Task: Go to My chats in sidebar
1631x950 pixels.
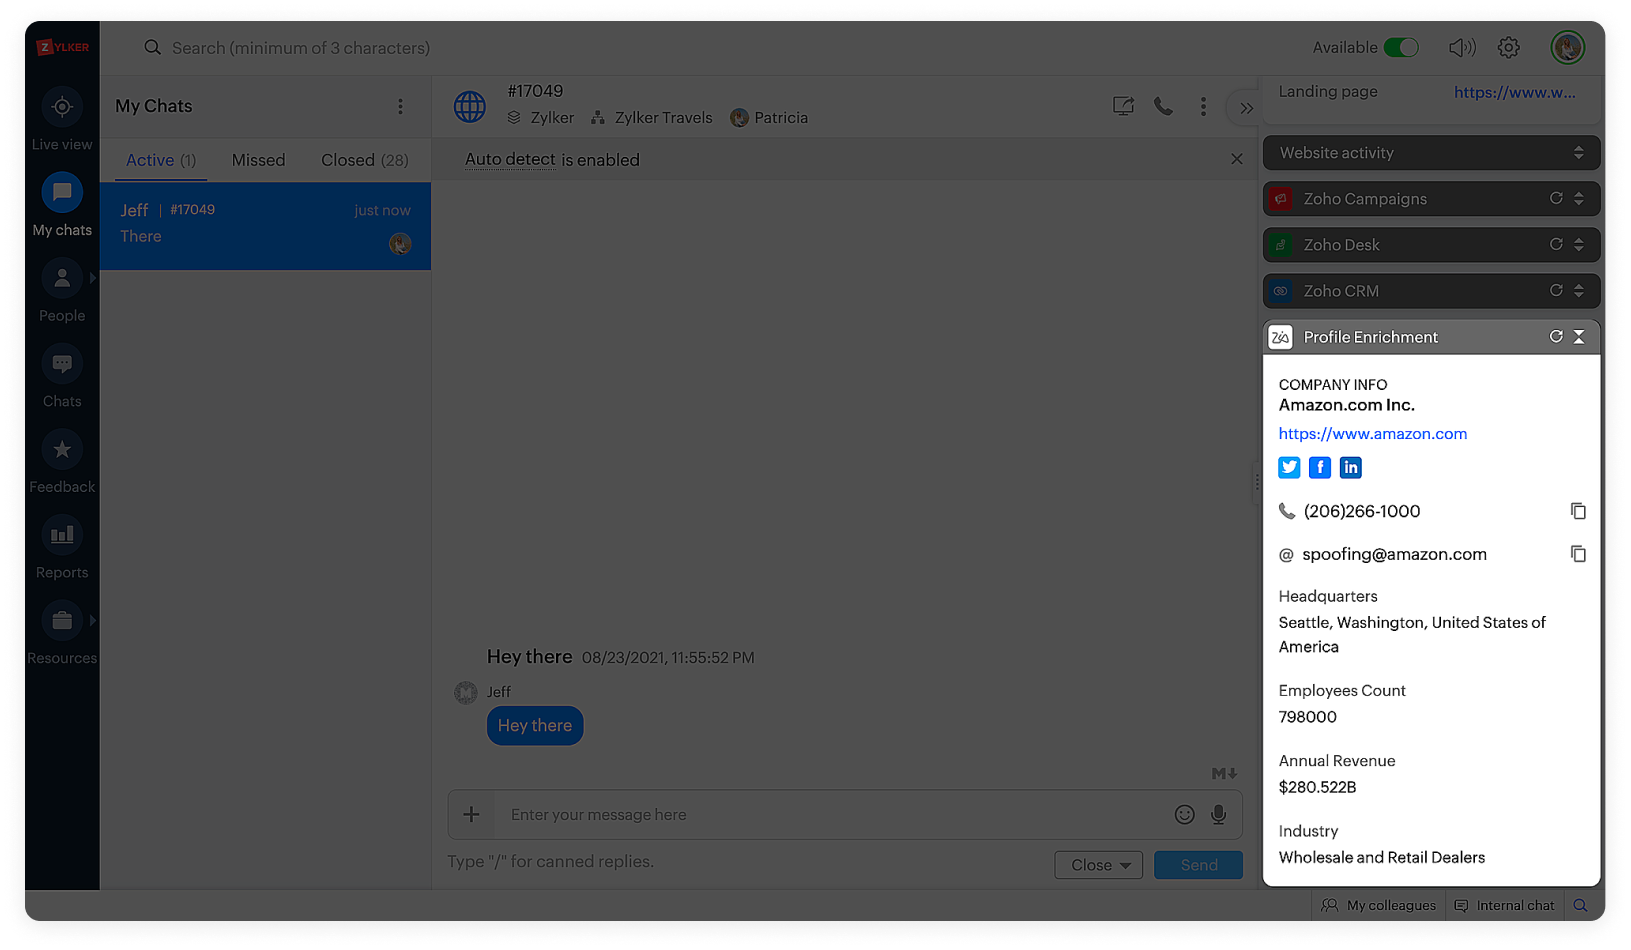Action: (62, 205)
